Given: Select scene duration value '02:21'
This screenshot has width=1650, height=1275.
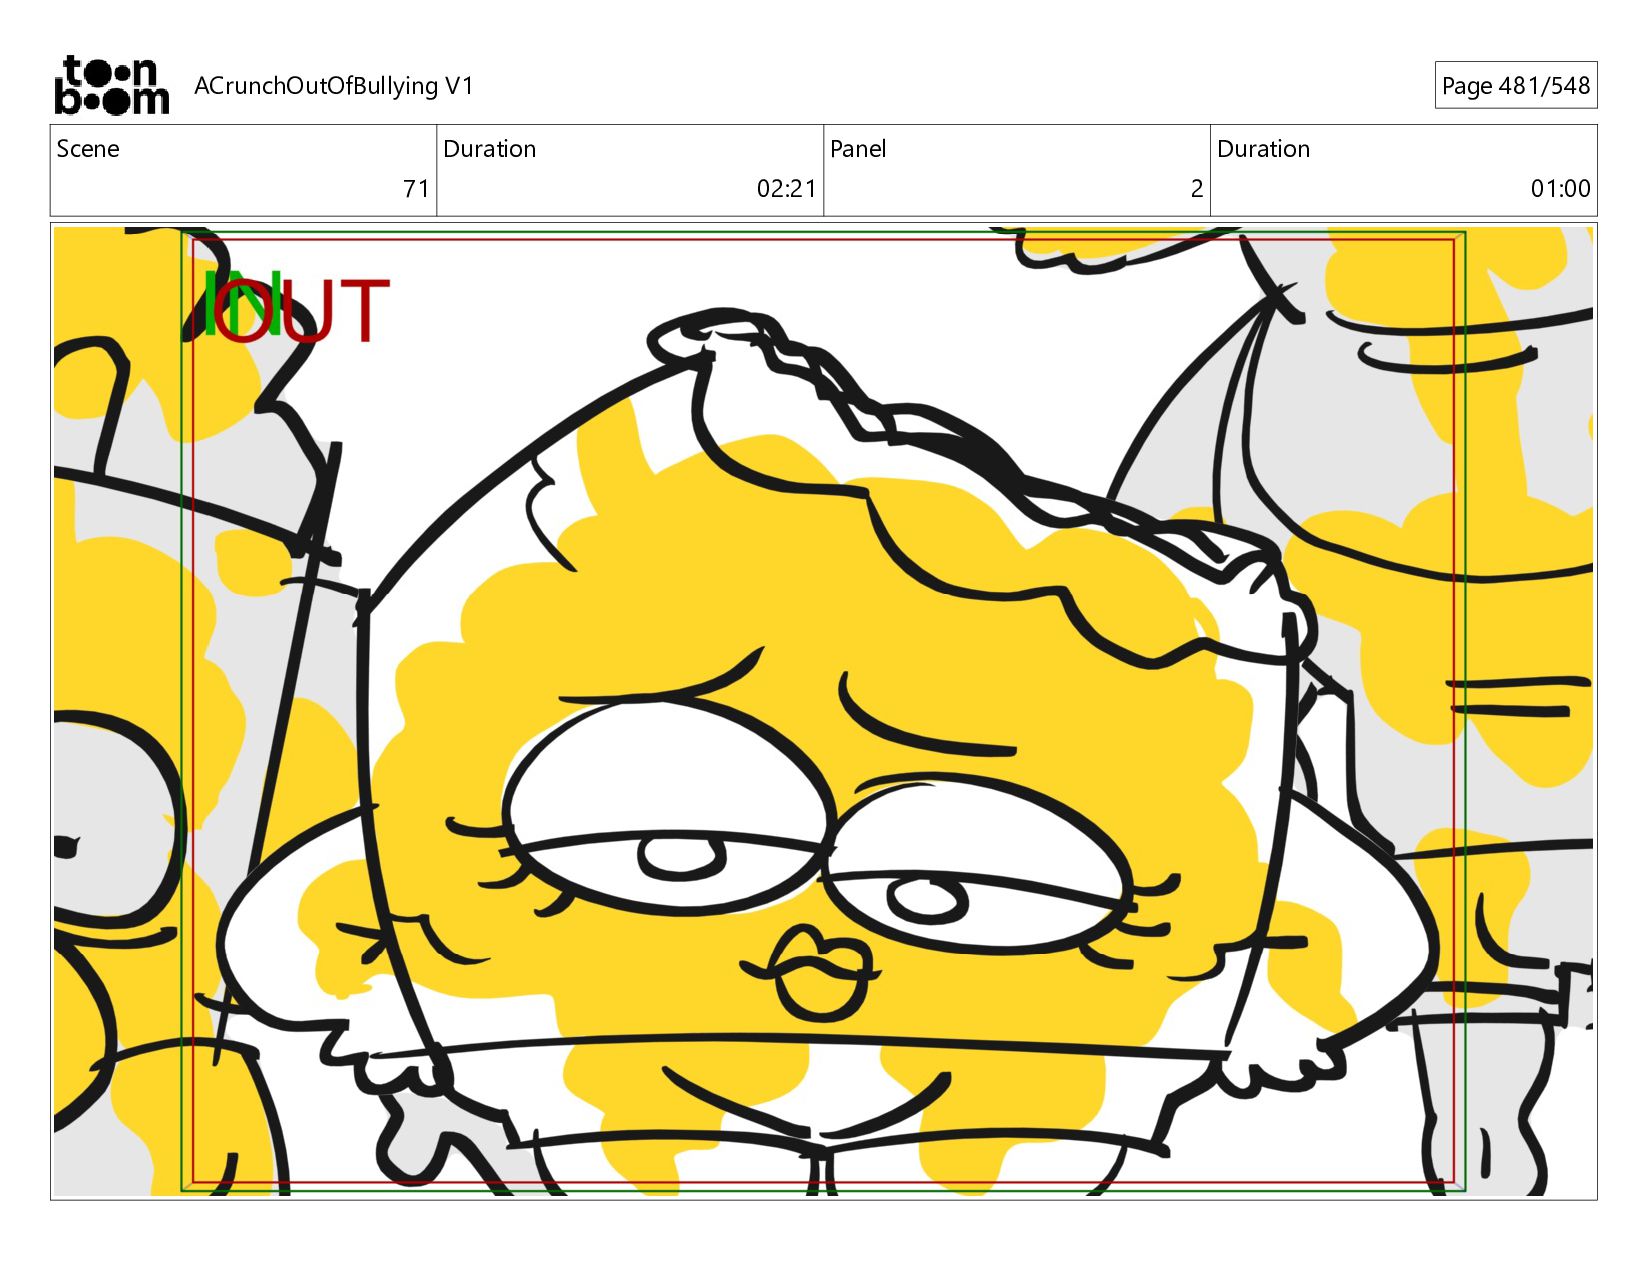Looking at the screenshot, I should tap(786, 189).
